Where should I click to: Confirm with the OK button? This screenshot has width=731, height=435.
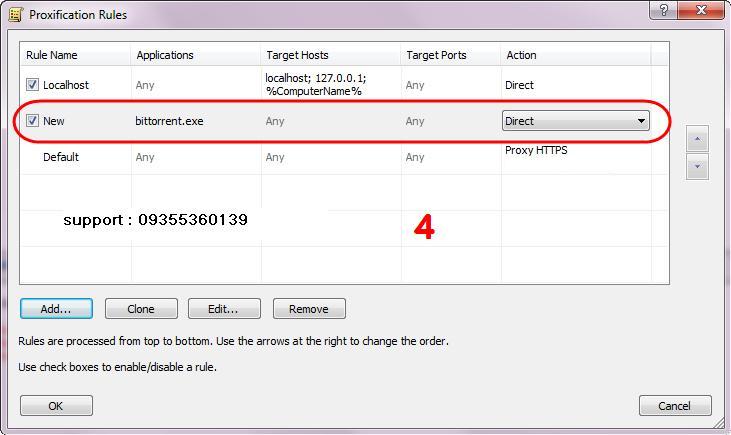pyautogui.click(x=56, y=406)
